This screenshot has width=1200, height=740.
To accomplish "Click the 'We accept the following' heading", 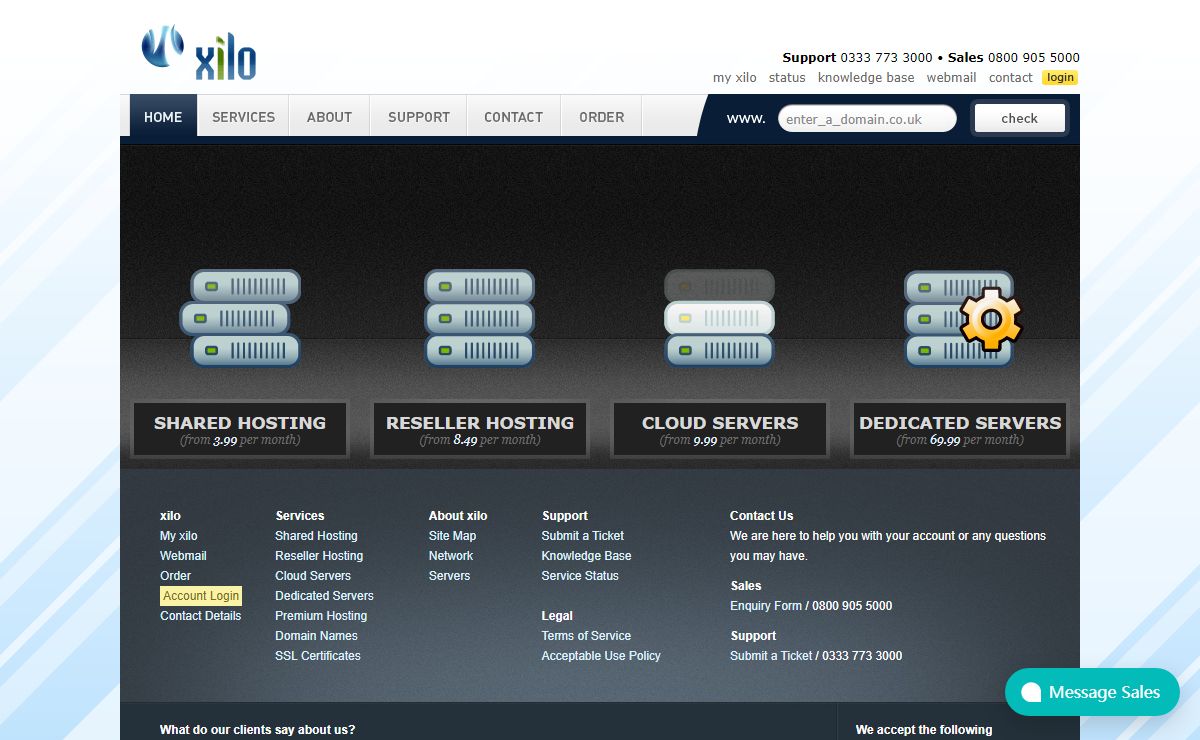I will point(924,730).
